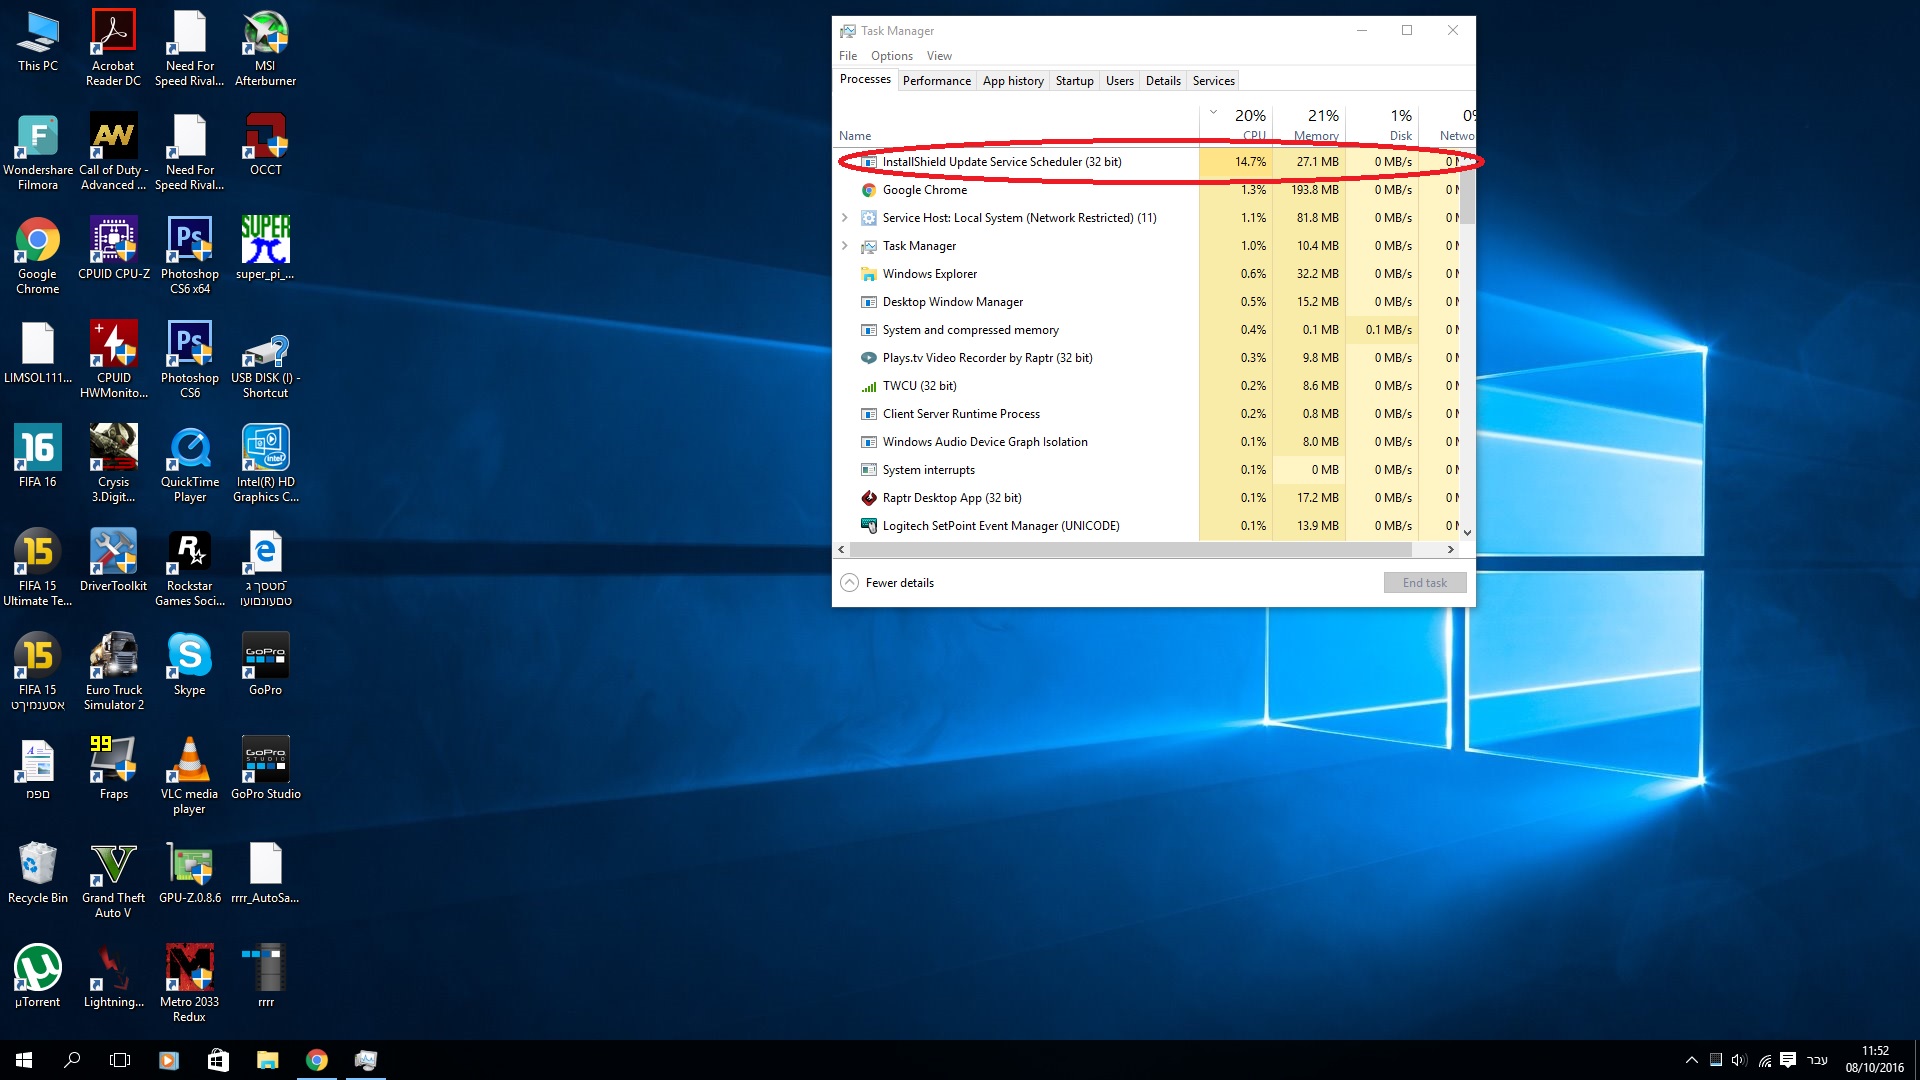Screen dimensions: 1920x1080
Task: Collapse view with Fewer details
Action: pos(887,583)
